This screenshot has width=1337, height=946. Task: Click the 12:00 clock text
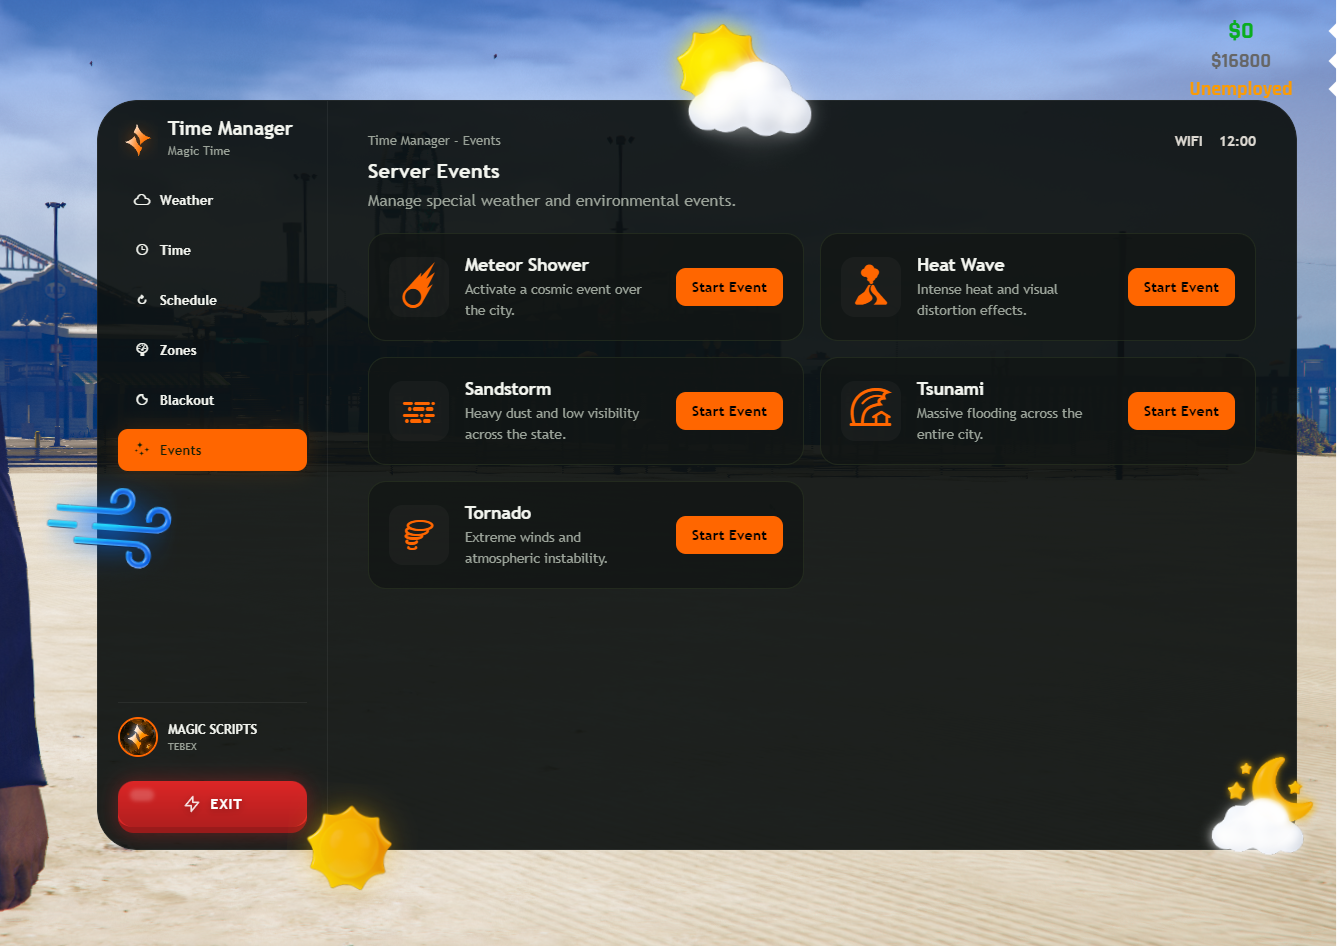(1237, 141)
